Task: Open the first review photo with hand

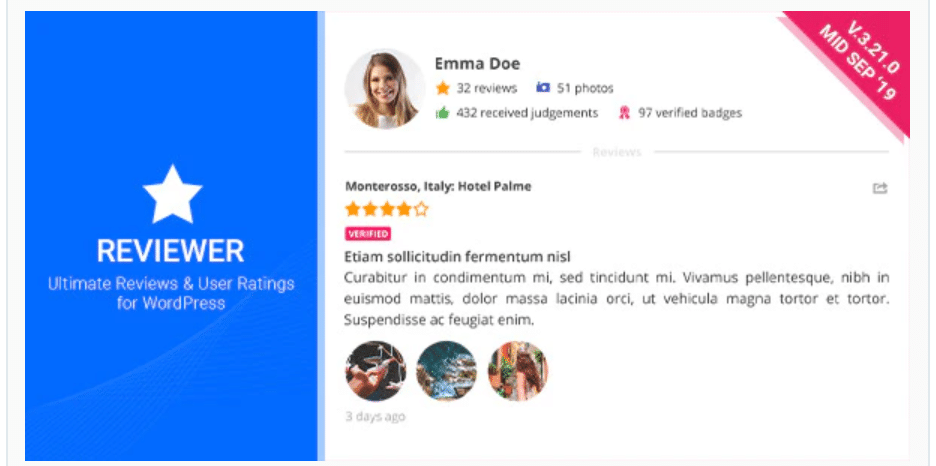Action: (x=375, y=371)
